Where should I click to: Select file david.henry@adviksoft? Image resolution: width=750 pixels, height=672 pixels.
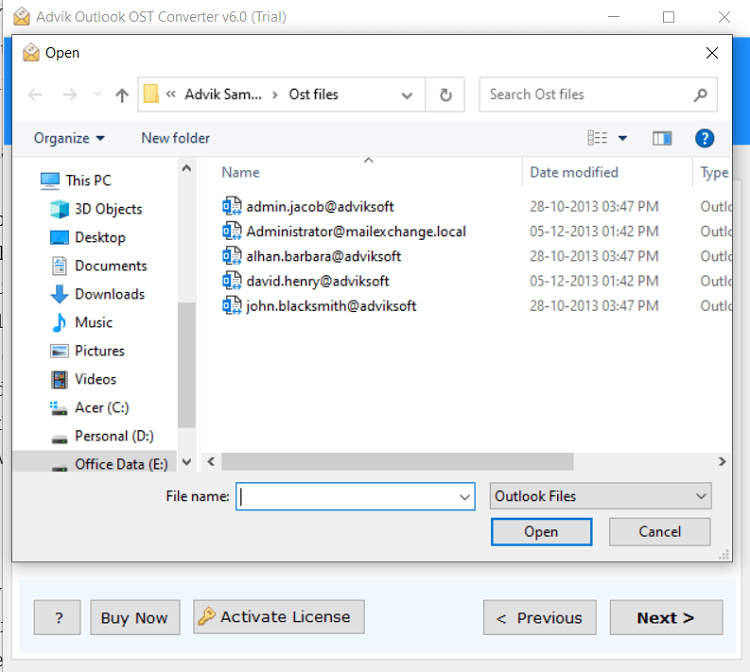pyautogui.click(x=318, y=281)
